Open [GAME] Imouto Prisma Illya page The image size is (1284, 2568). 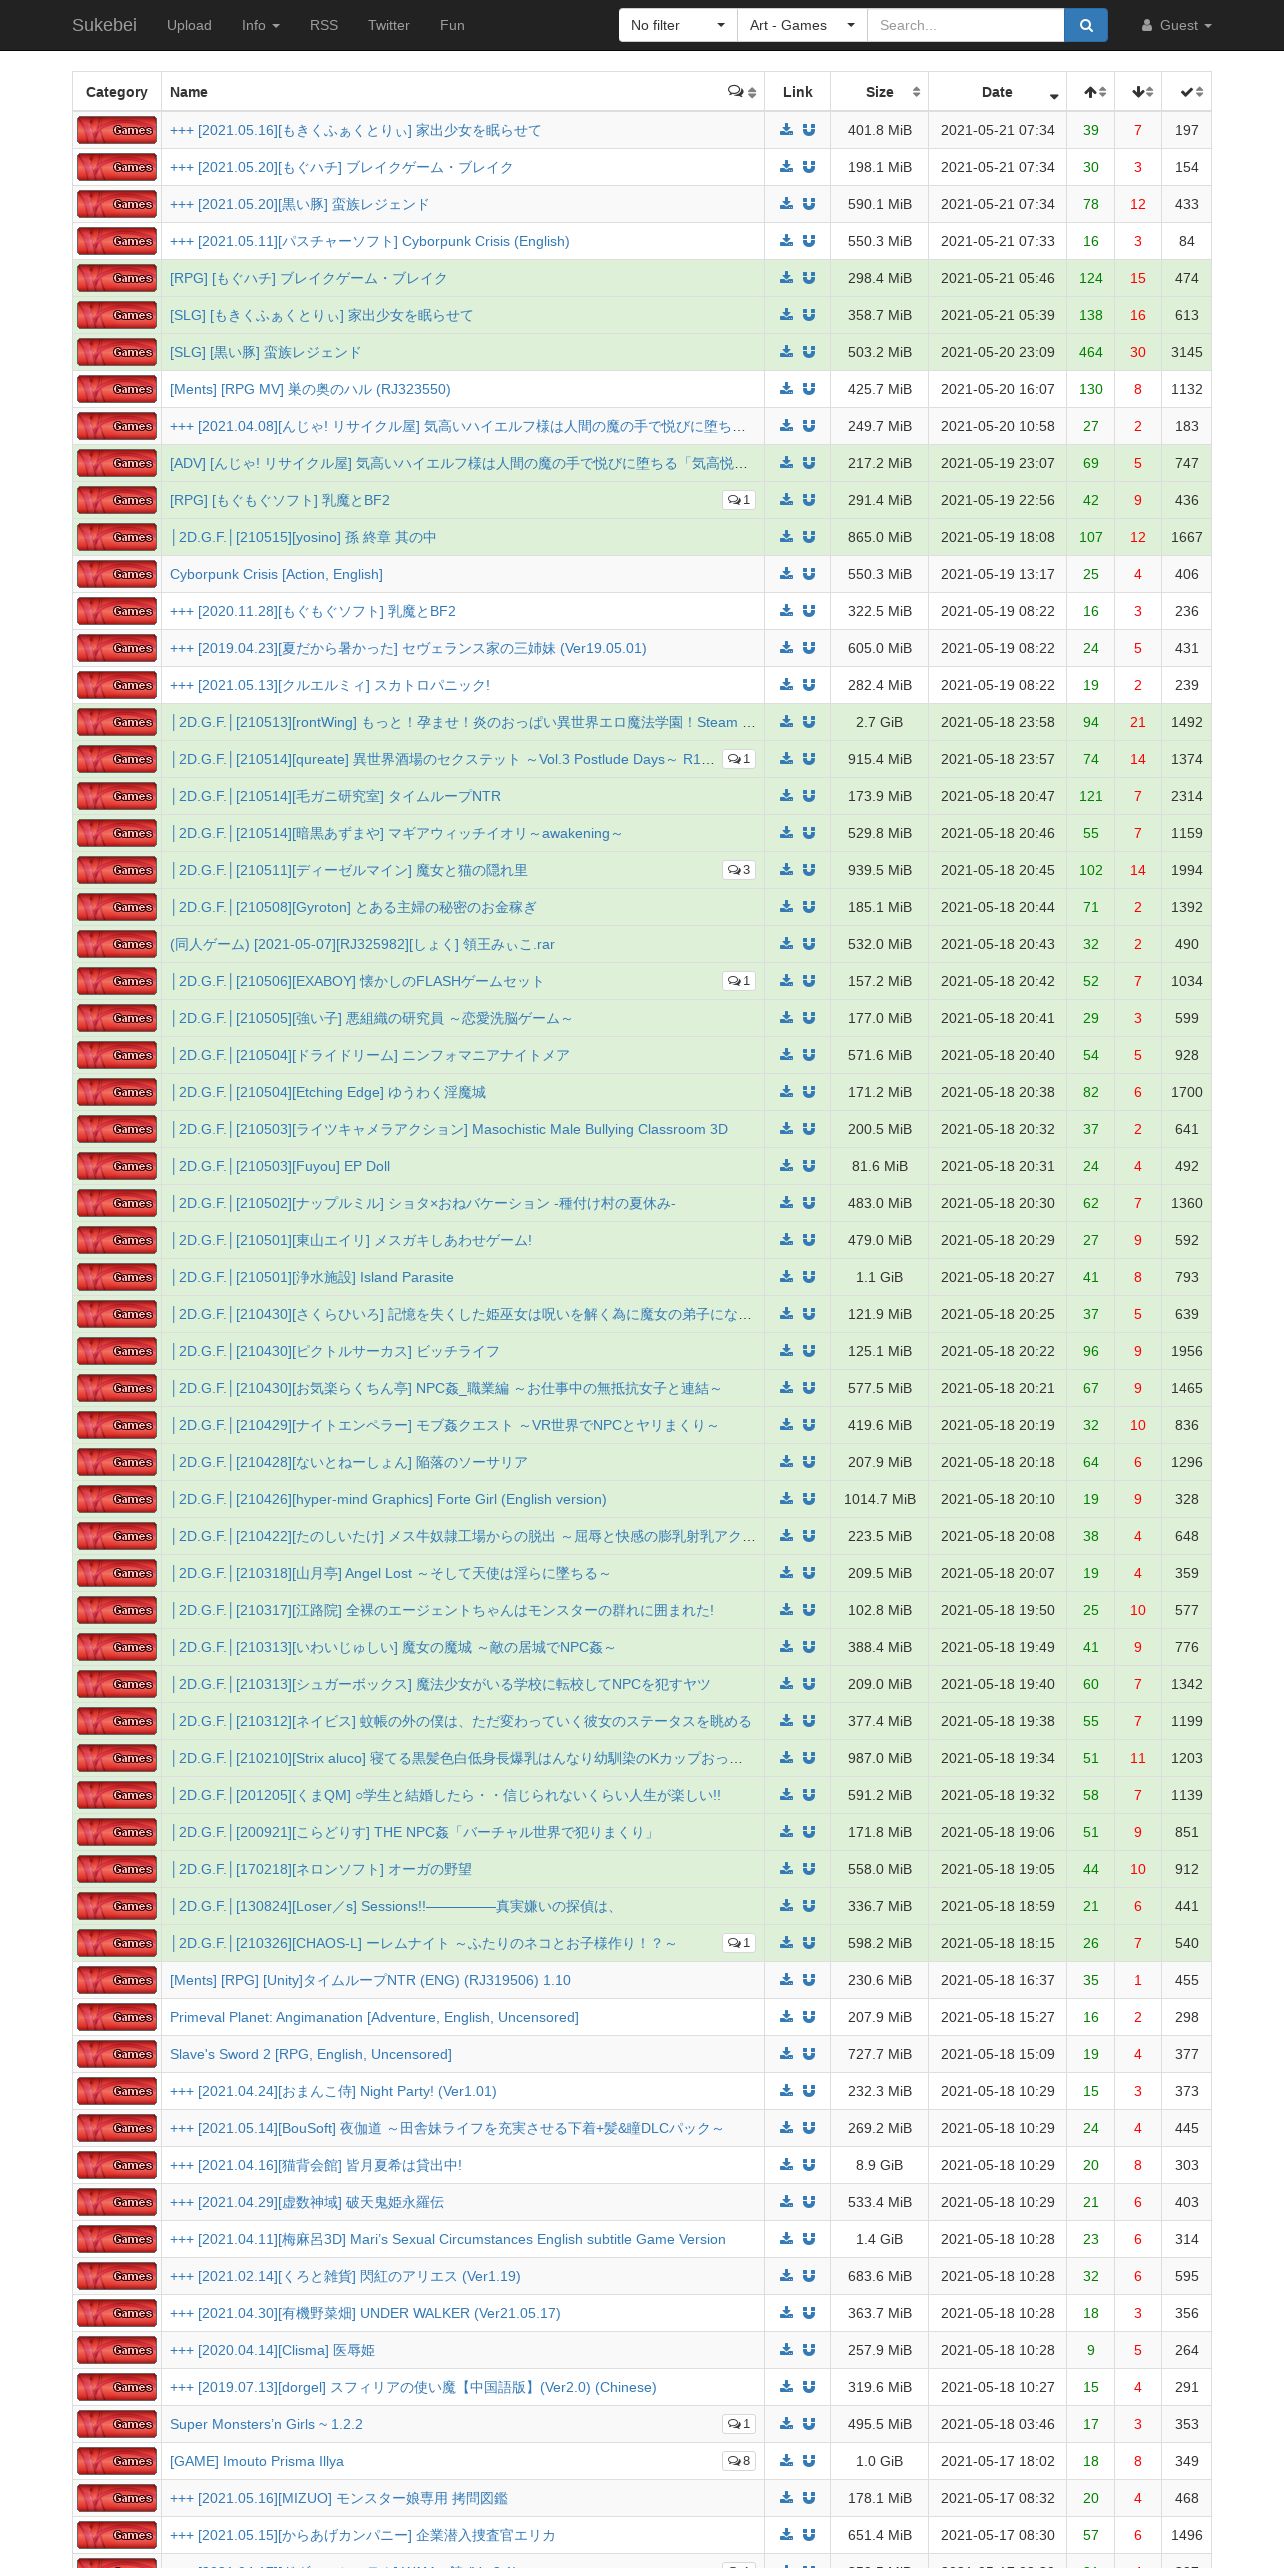(257, 2461)
